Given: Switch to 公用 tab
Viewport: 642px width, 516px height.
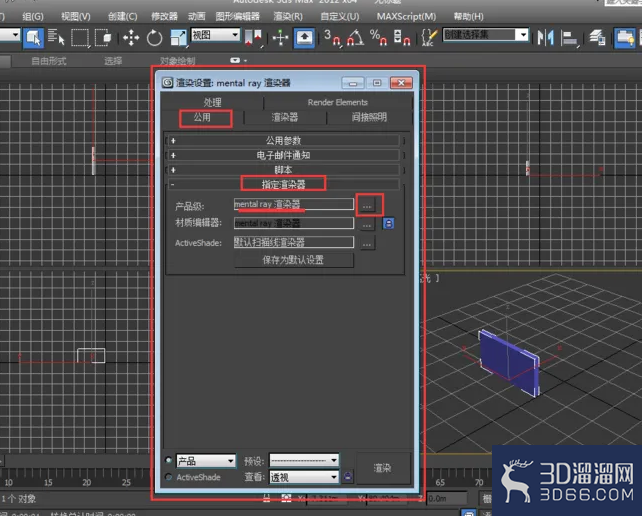Looking at the screenshot, I should point(202,118).
